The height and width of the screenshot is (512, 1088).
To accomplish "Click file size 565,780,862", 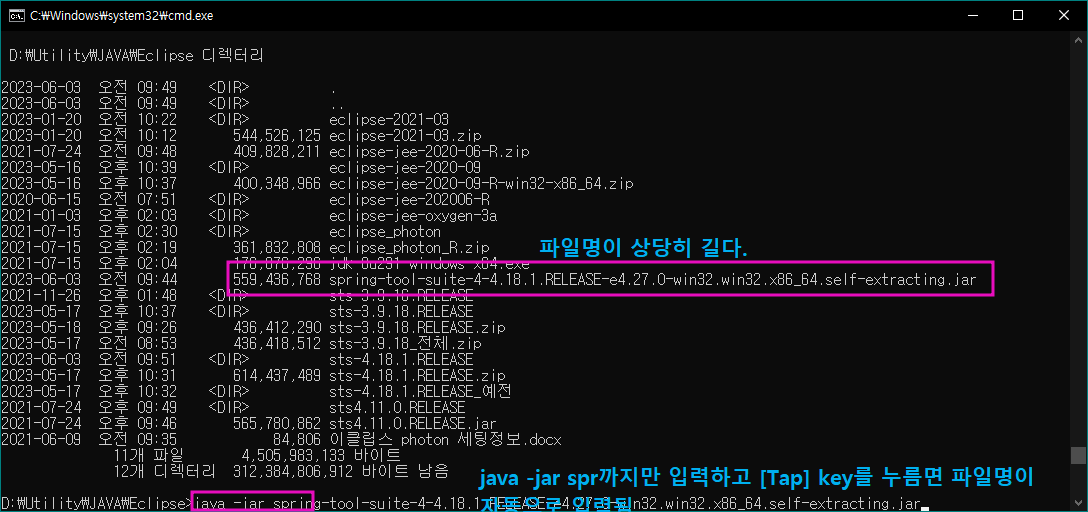I will pos(278,423).
